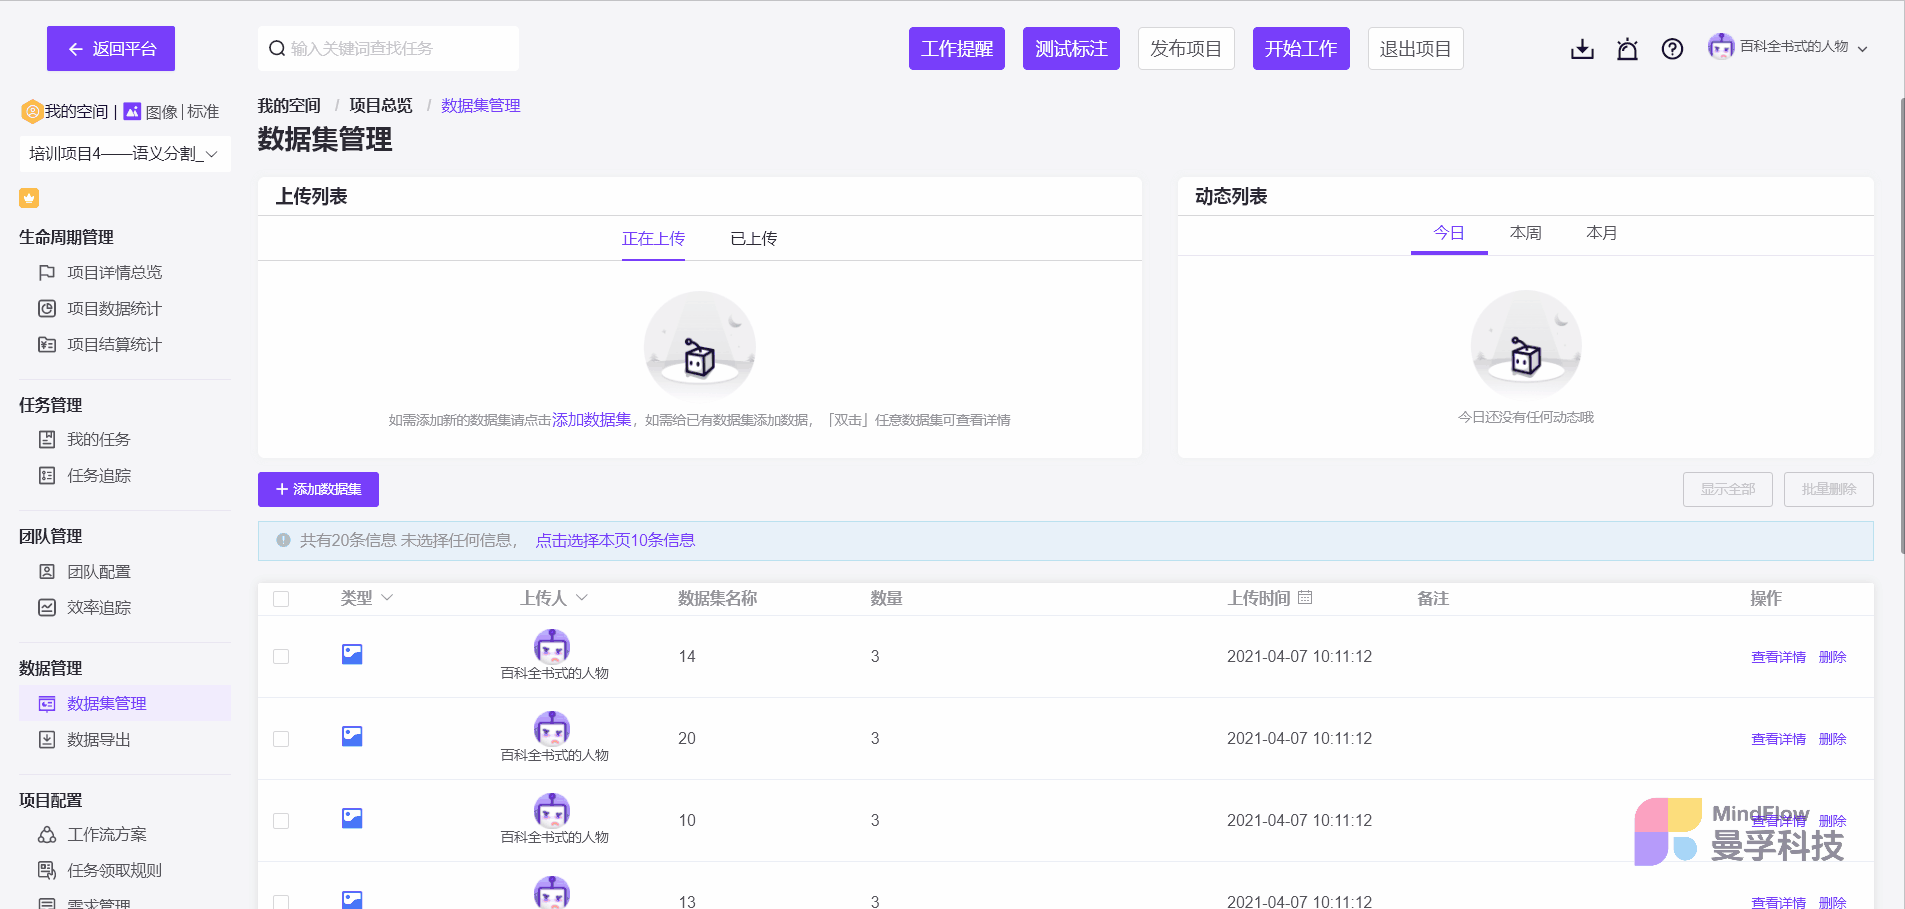Click 我的空间 breadcrumb
Viewport: 1905px width, 909px height.
pyautogui.click(x=289, y=105)
